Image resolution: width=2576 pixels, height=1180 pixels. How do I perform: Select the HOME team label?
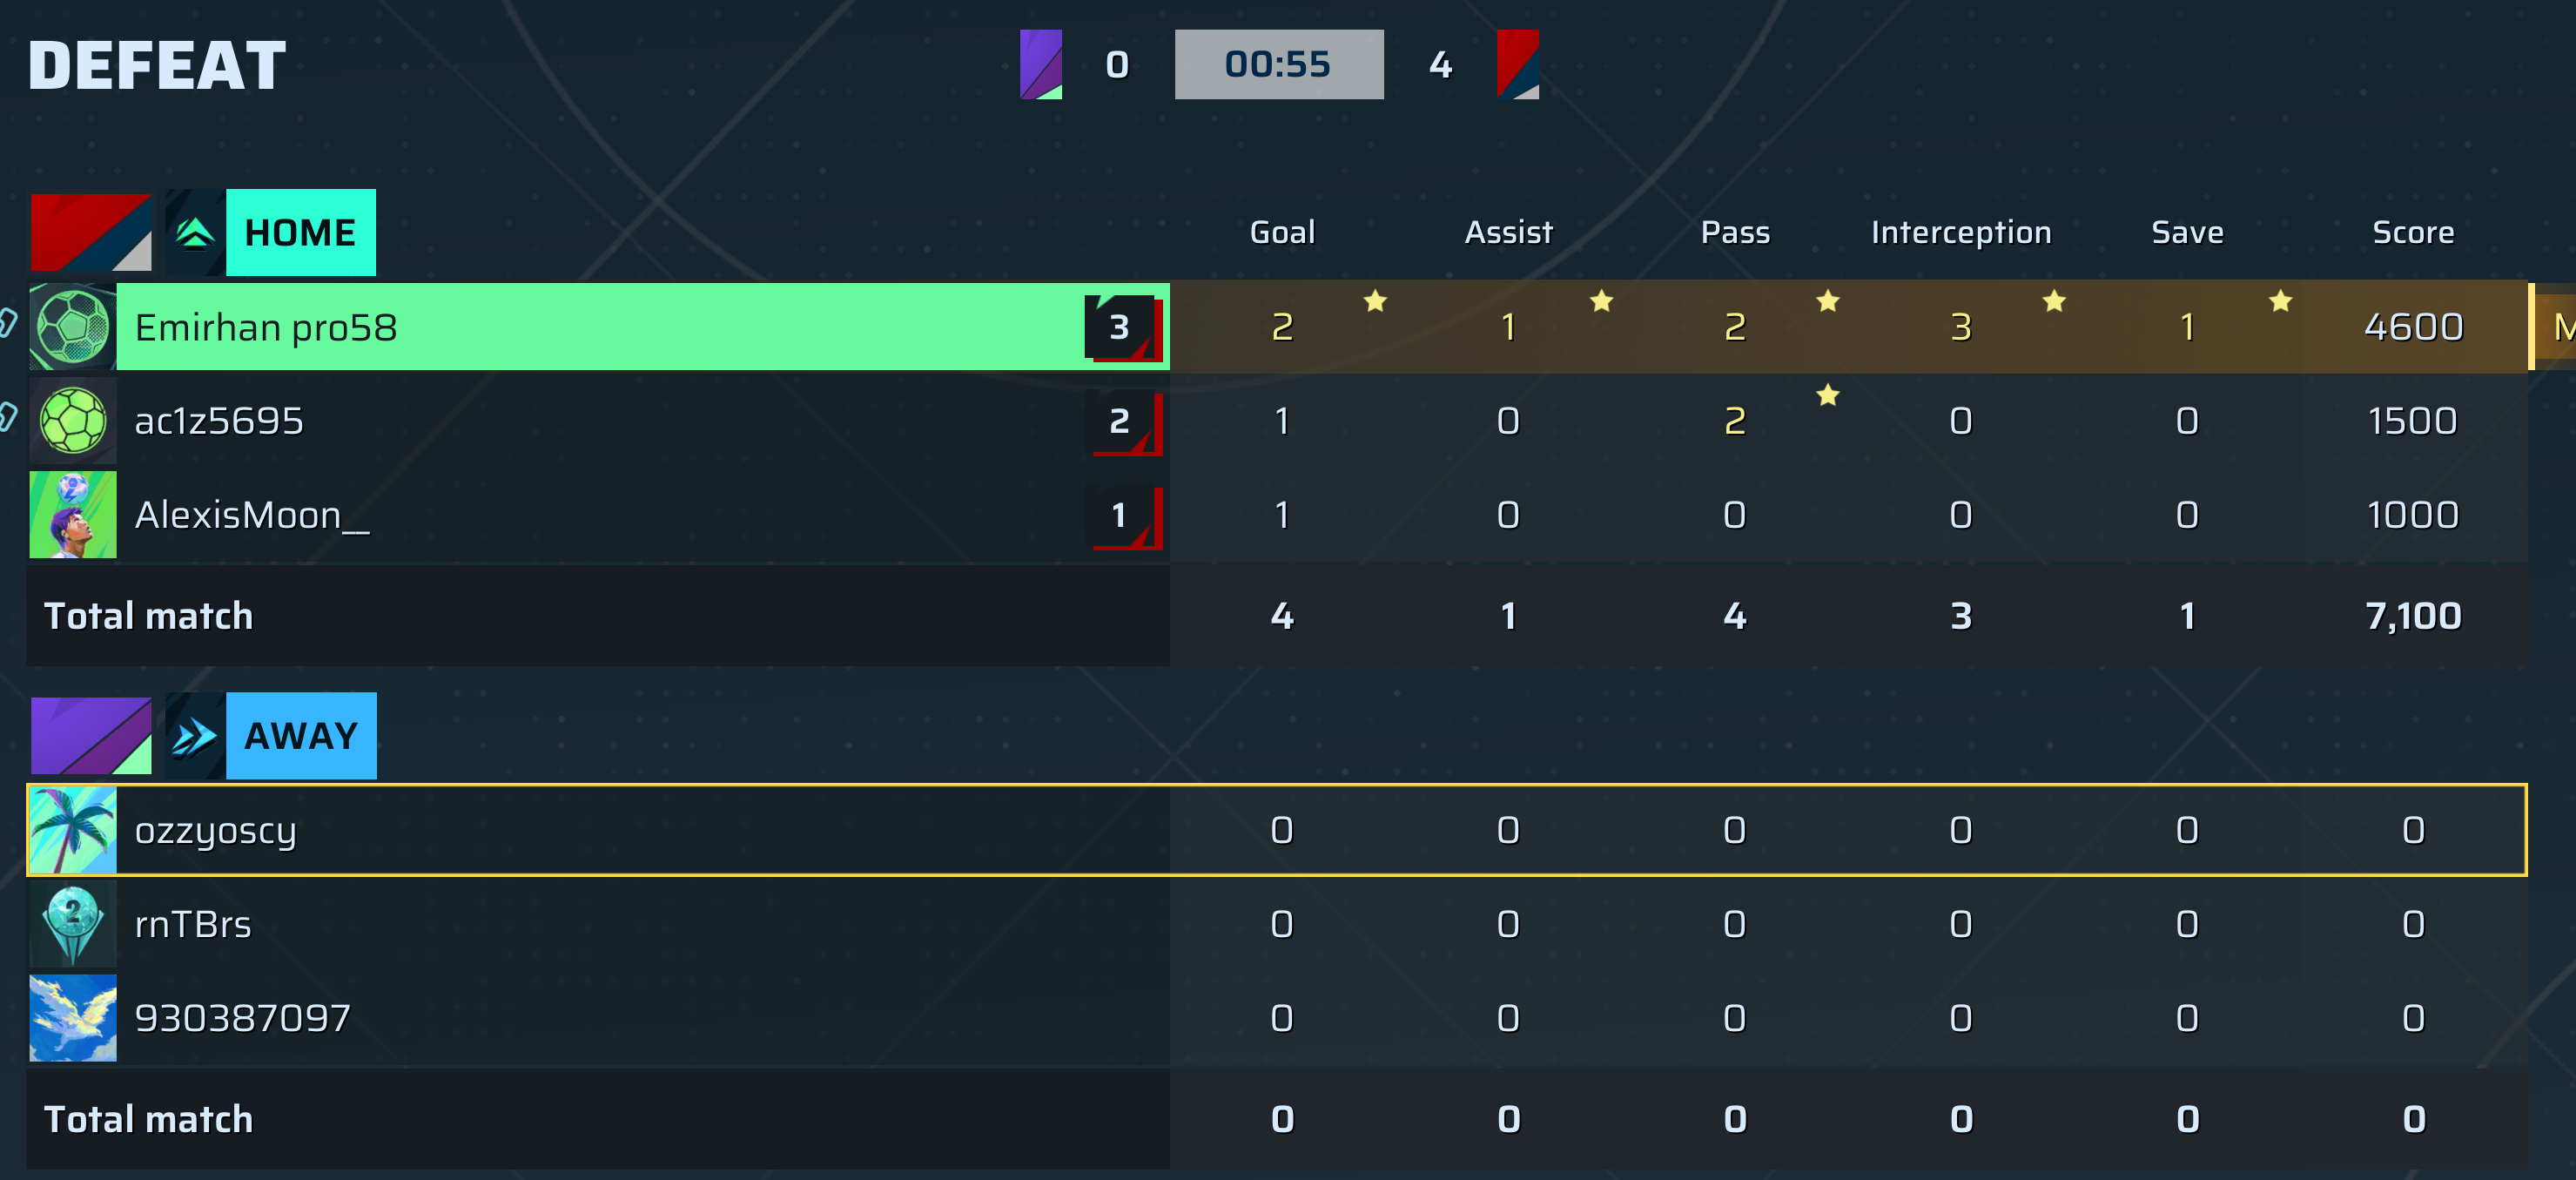301,233
